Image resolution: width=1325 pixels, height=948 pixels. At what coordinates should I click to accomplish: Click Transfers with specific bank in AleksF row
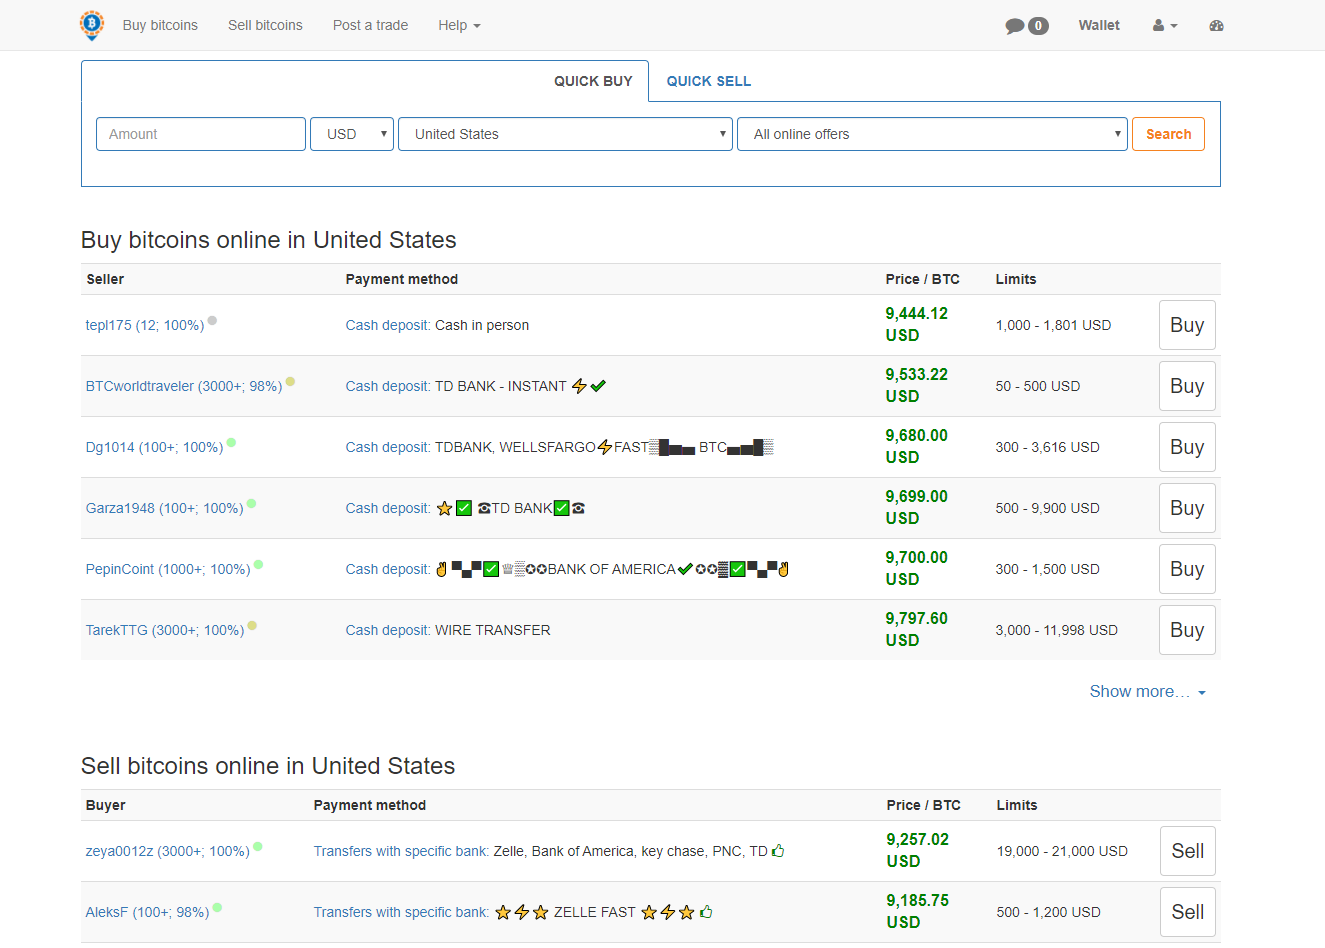[x=400, y=912]
